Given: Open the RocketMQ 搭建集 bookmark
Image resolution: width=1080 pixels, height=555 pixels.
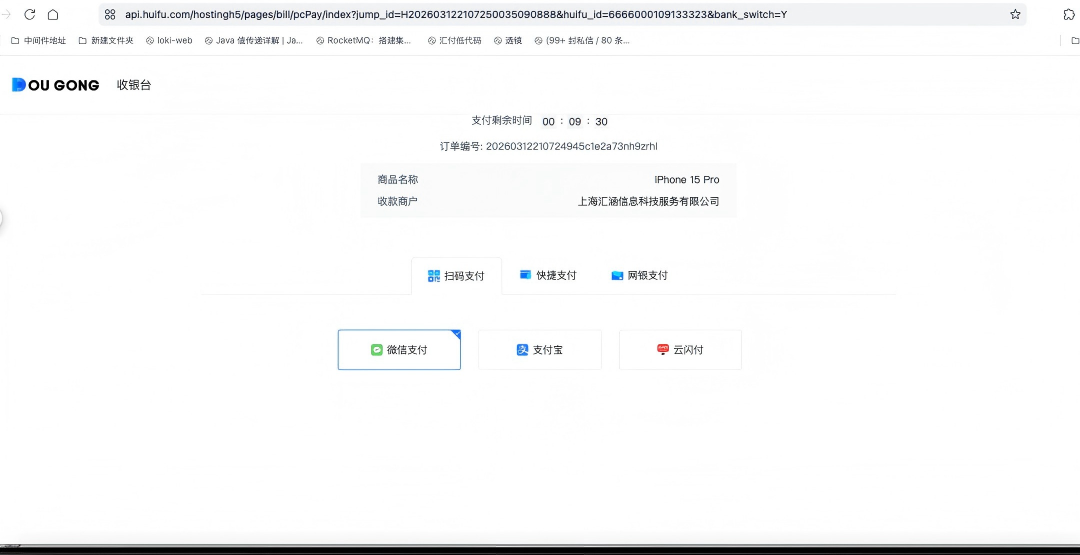Looking at the screenshot, I should pyautogui.click(x=364, y=41).
